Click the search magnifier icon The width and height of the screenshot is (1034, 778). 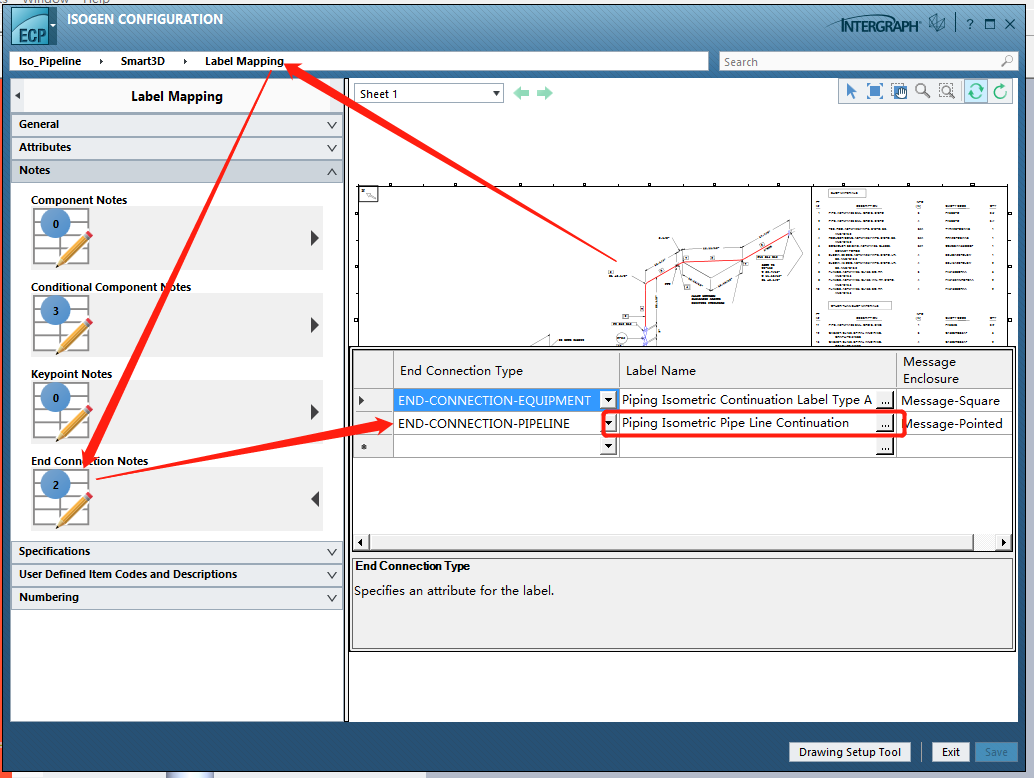[1006, 61]
